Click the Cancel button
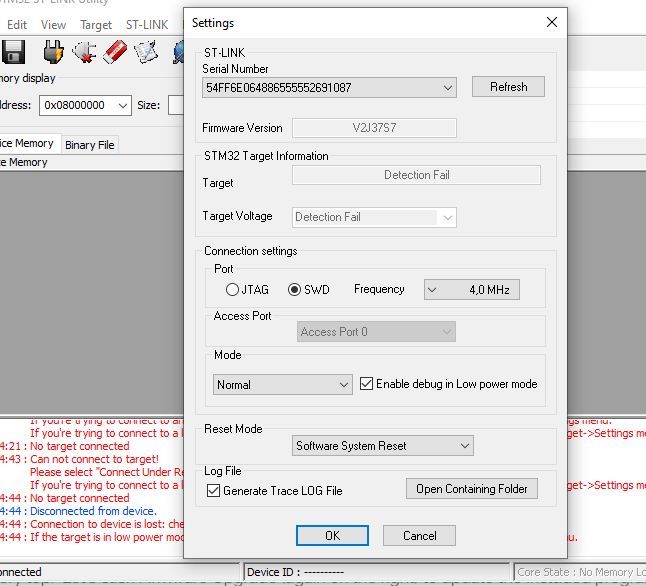The width and height of the screenshot is (646, 586). [x=419, y=535]
